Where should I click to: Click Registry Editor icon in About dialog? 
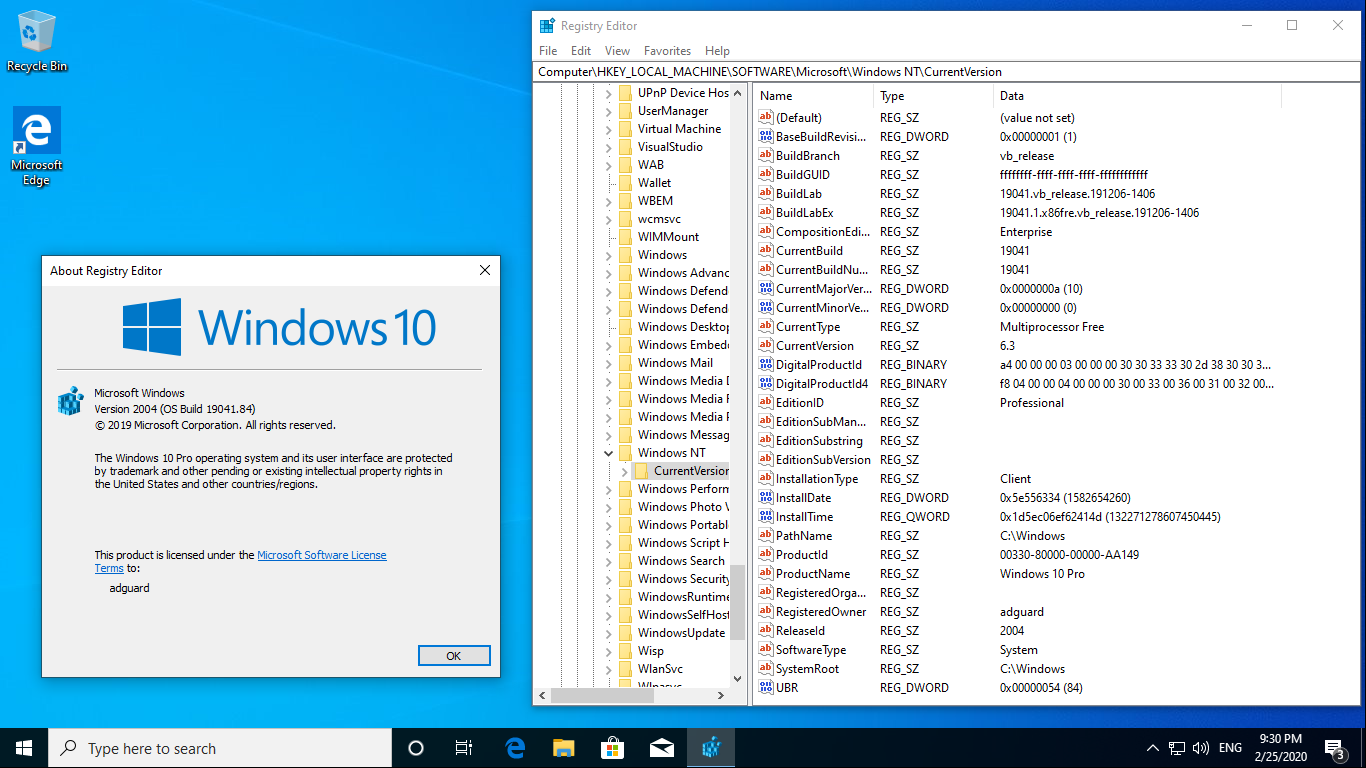click(x=71, y=402)
